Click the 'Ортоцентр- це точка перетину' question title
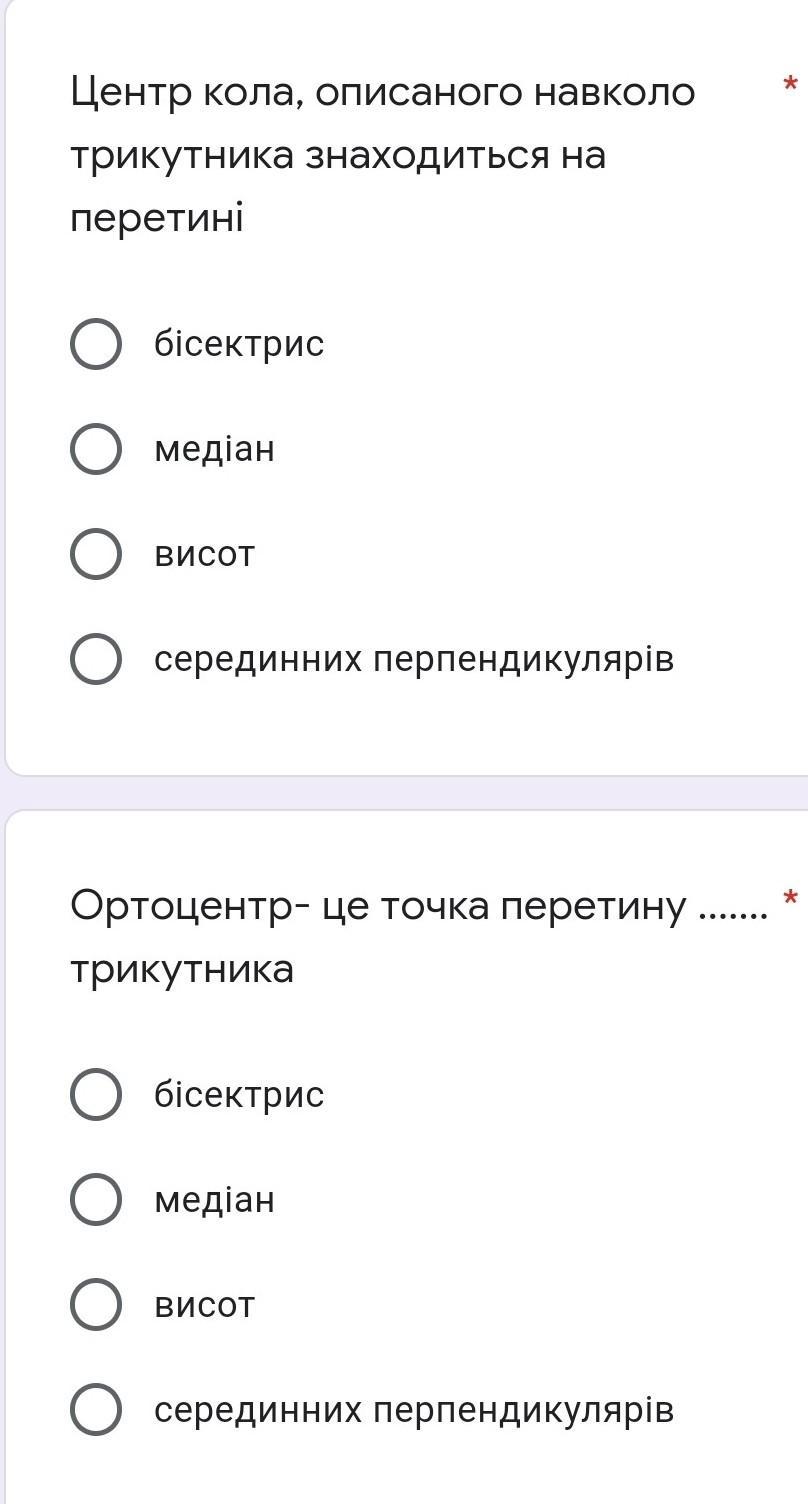This screenshot has width=808, height=1504. tap(380, 907)
